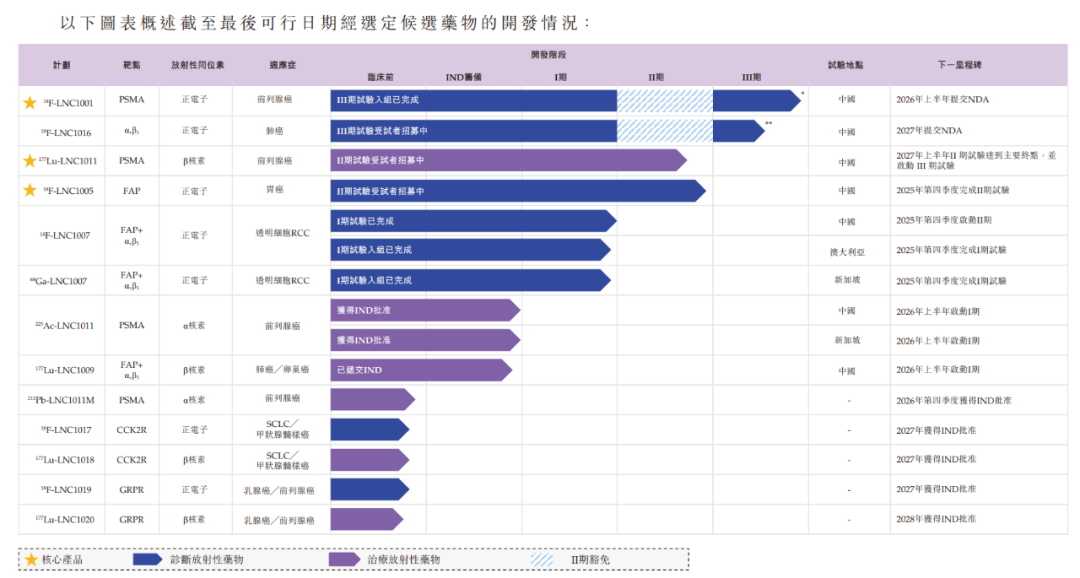Click the 計劃 column header
This screenshot has height=578, width=1080.
pyautogui.click(x=61, y=65)
